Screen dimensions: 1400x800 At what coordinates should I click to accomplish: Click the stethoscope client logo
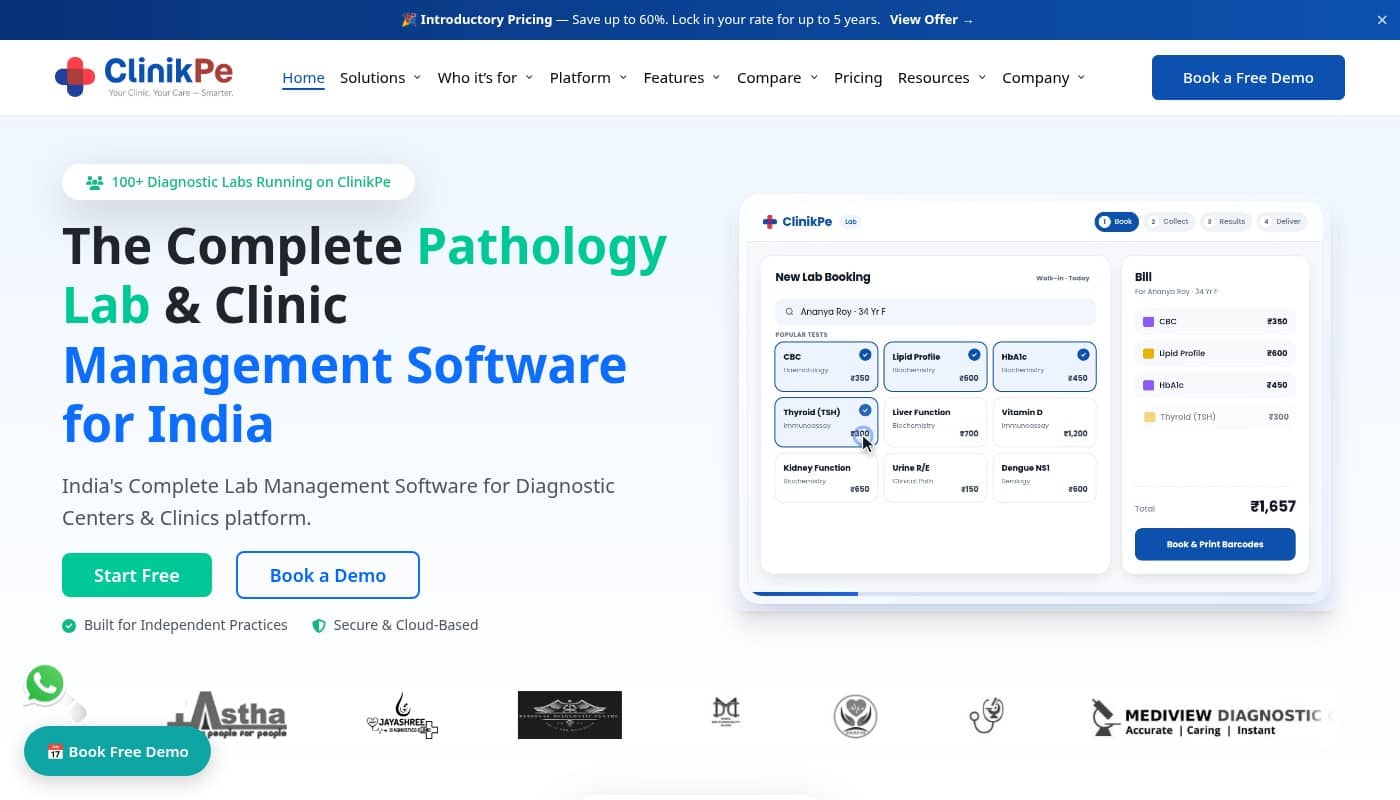pyautogui.click(x=986, y=715)
